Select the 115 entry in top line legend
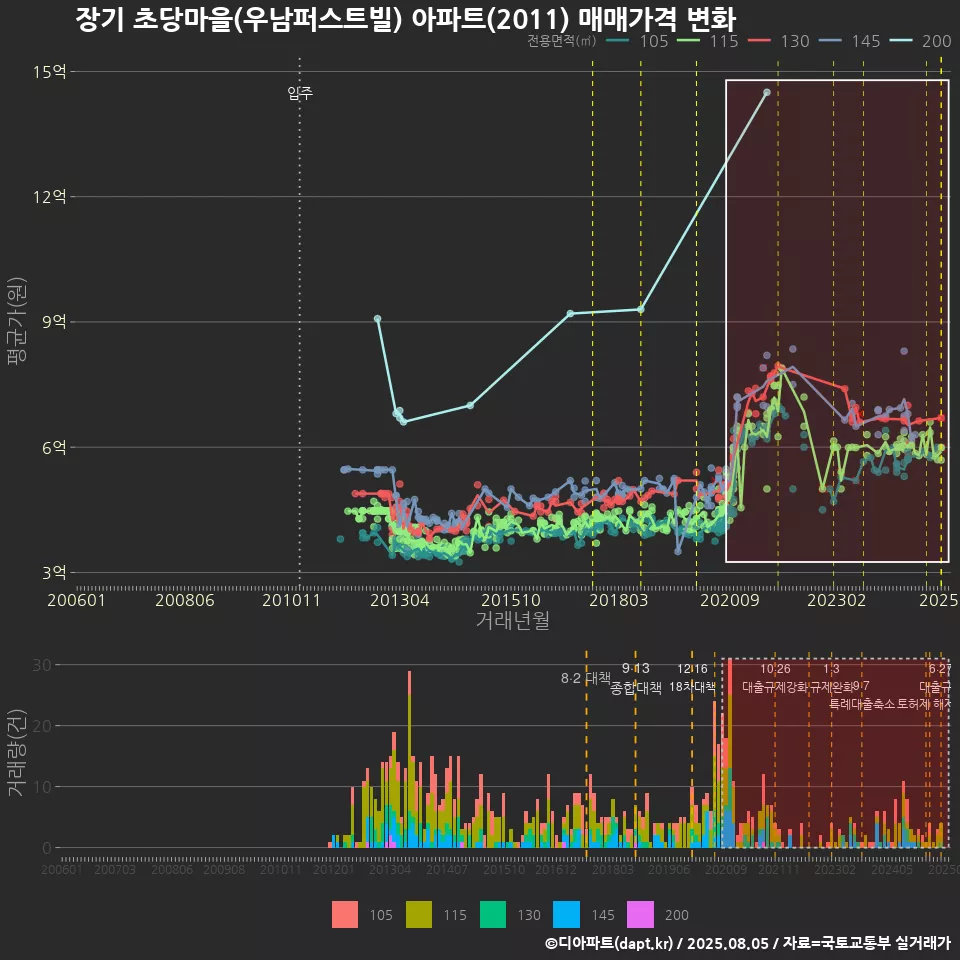This screenshot has width=960, height=960. [x=708, y=41]
